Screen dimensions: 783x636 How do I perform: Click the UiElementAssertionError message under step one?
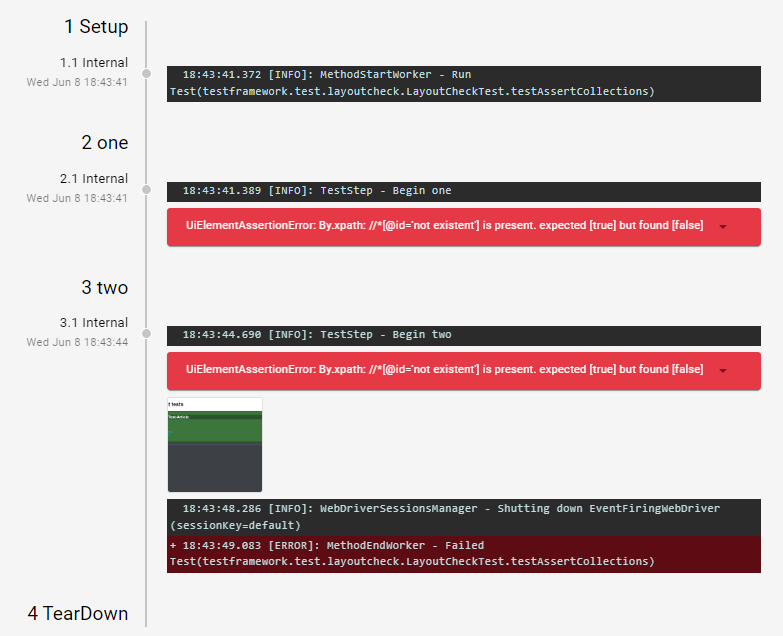(x=444, y=226)
